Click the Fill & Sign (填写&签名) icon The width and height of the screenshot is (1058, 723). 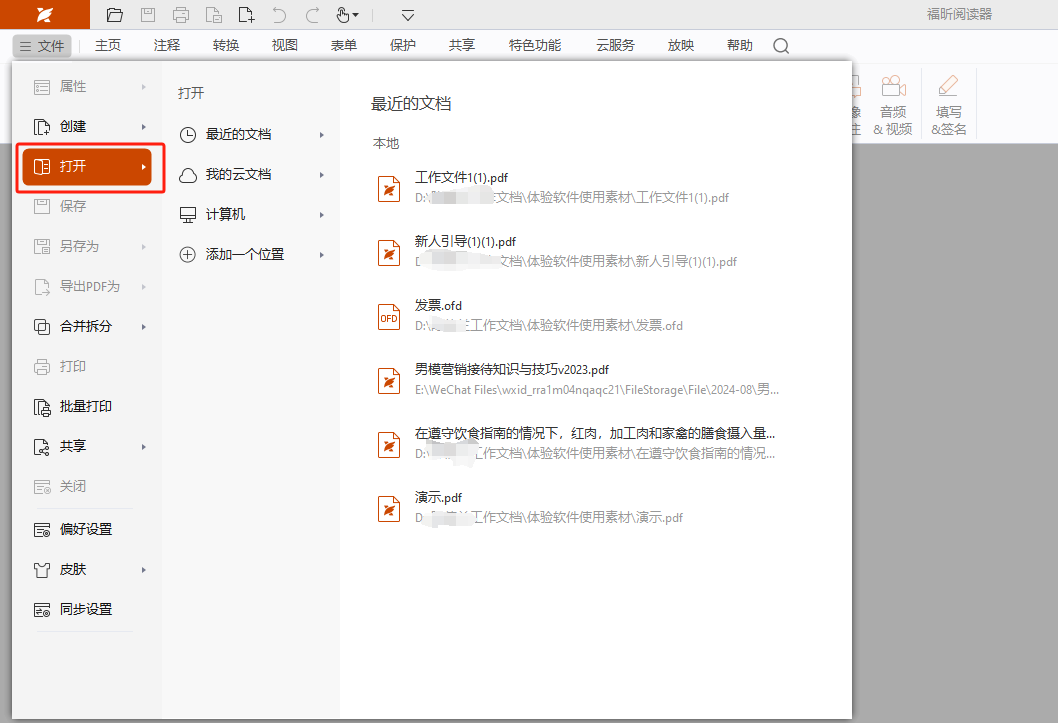pos(948,87)
